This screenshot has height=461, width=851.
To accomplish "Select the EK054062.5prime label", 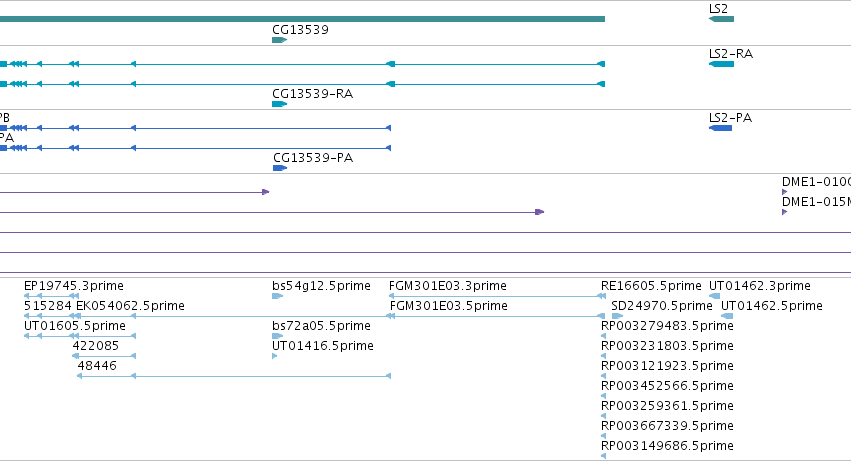I will [x=130, y=306].
